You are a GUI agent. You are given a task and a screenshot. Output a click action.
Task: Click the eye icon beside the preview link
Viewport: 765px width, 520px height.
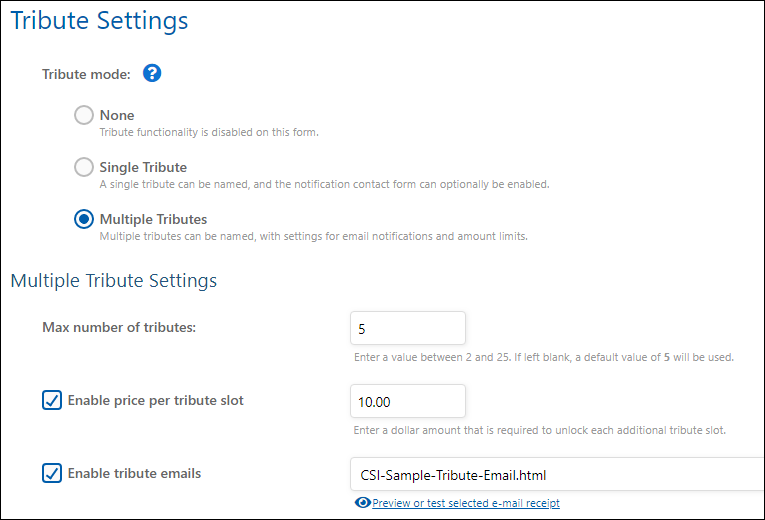362,503
